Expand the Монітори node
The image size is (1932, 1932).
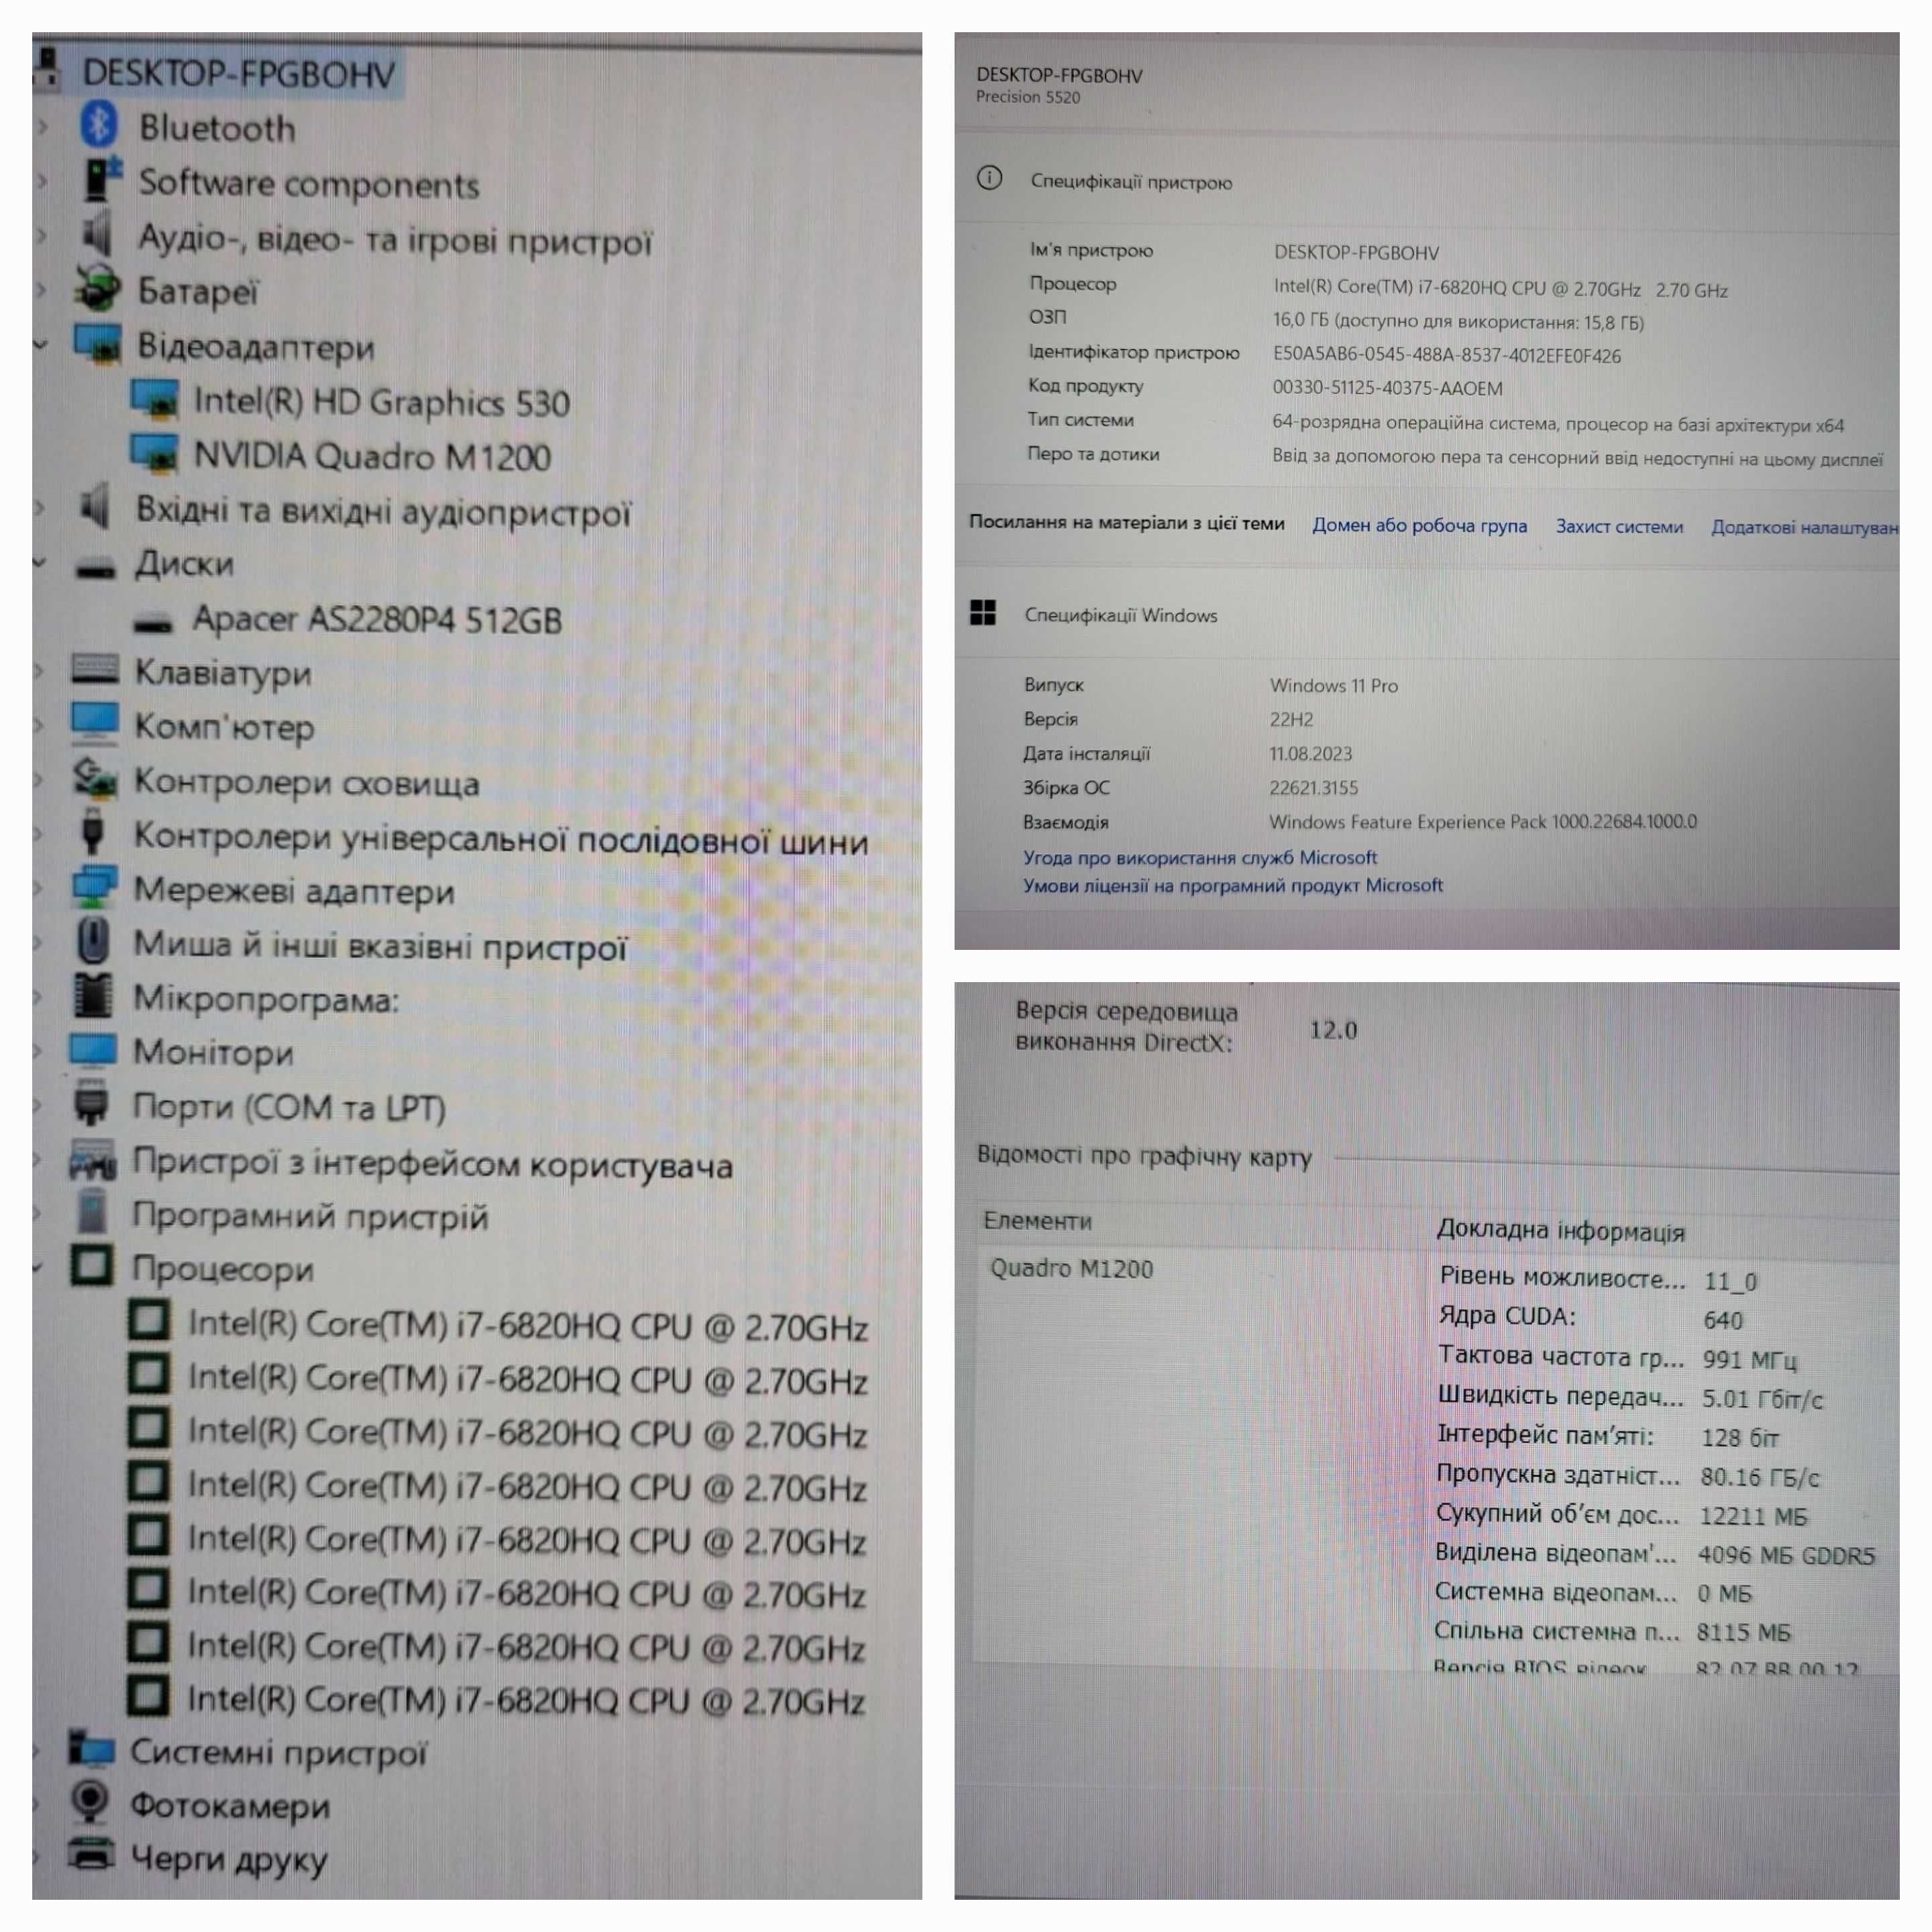click(38, 1051)
